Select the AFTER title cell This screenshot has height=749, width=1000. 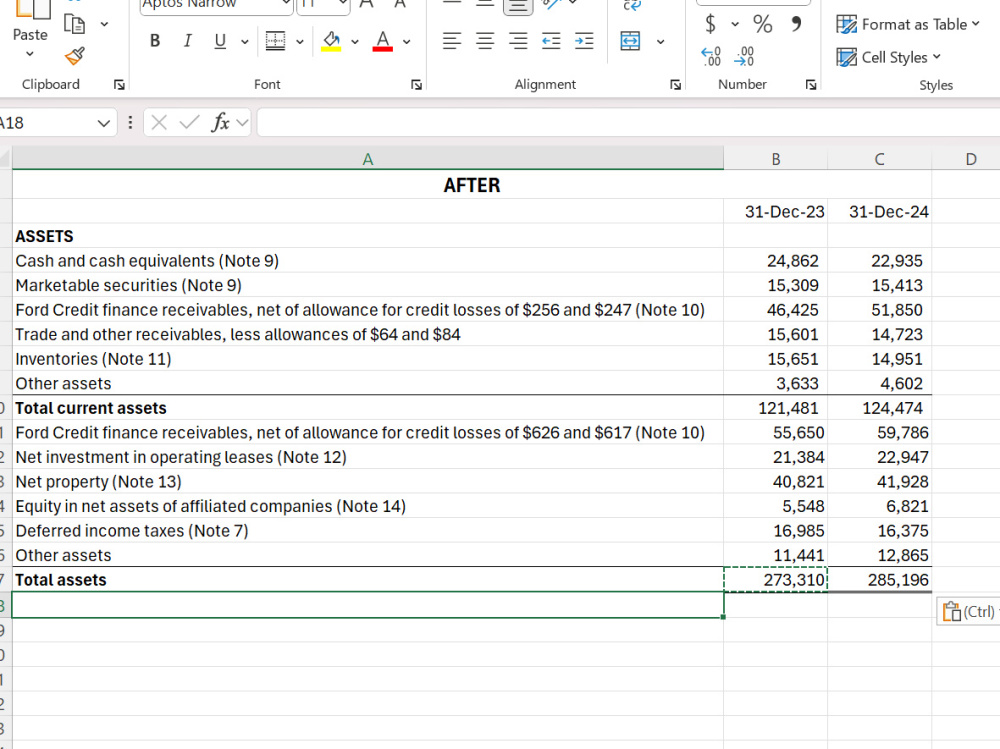pos(472,185)
